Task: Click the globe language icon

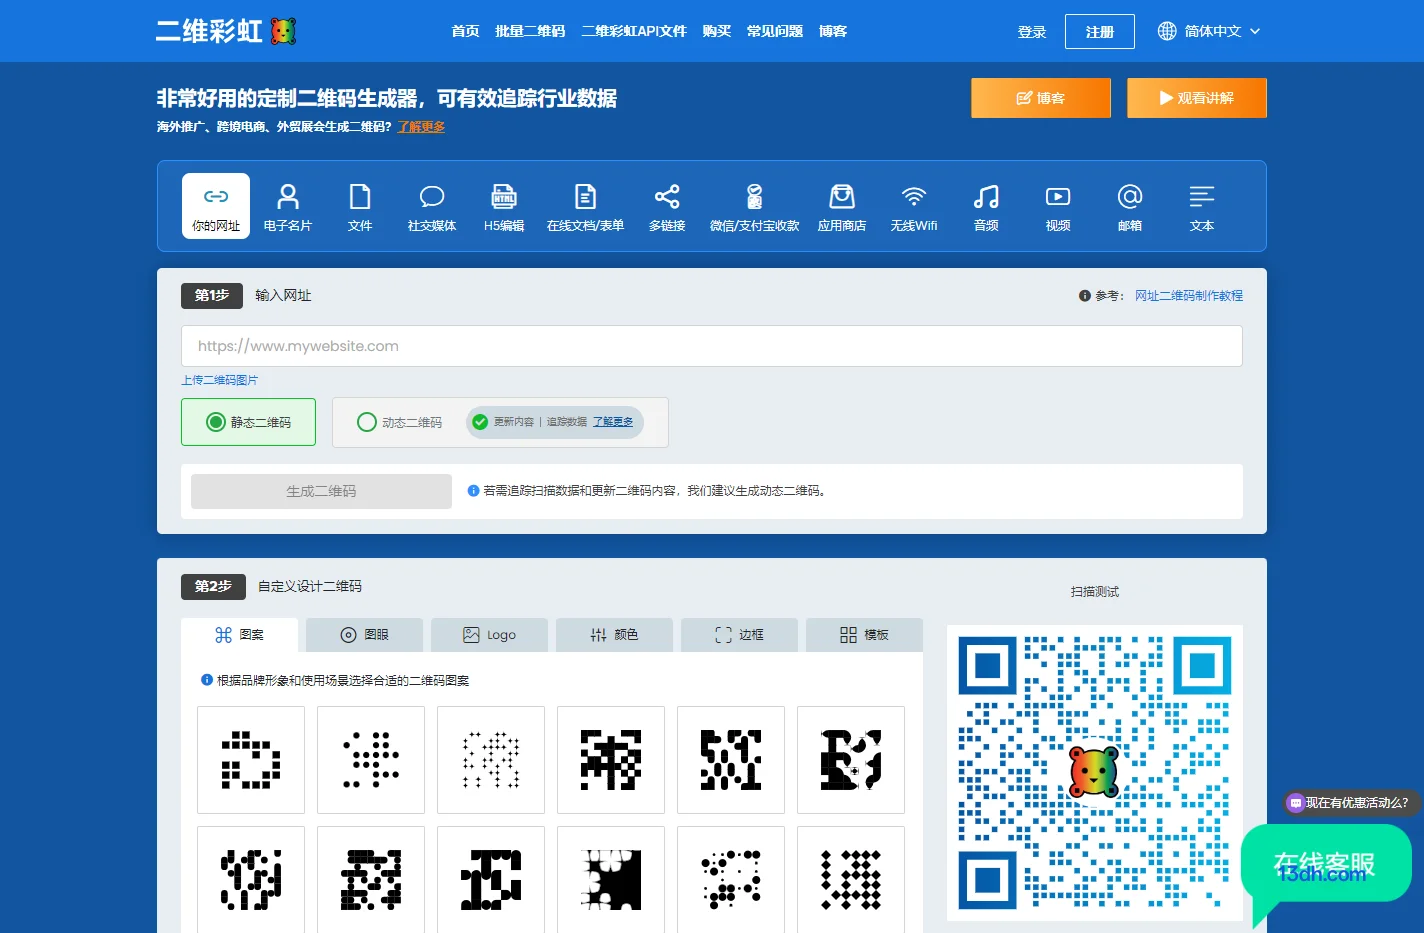Action: pyautogui.click(x=1167, y=31)
